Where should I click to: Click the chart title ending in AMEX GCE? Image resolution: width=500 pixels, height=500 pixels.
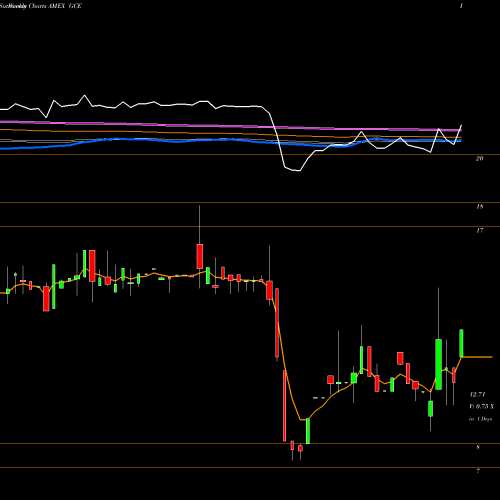[41, 6]
